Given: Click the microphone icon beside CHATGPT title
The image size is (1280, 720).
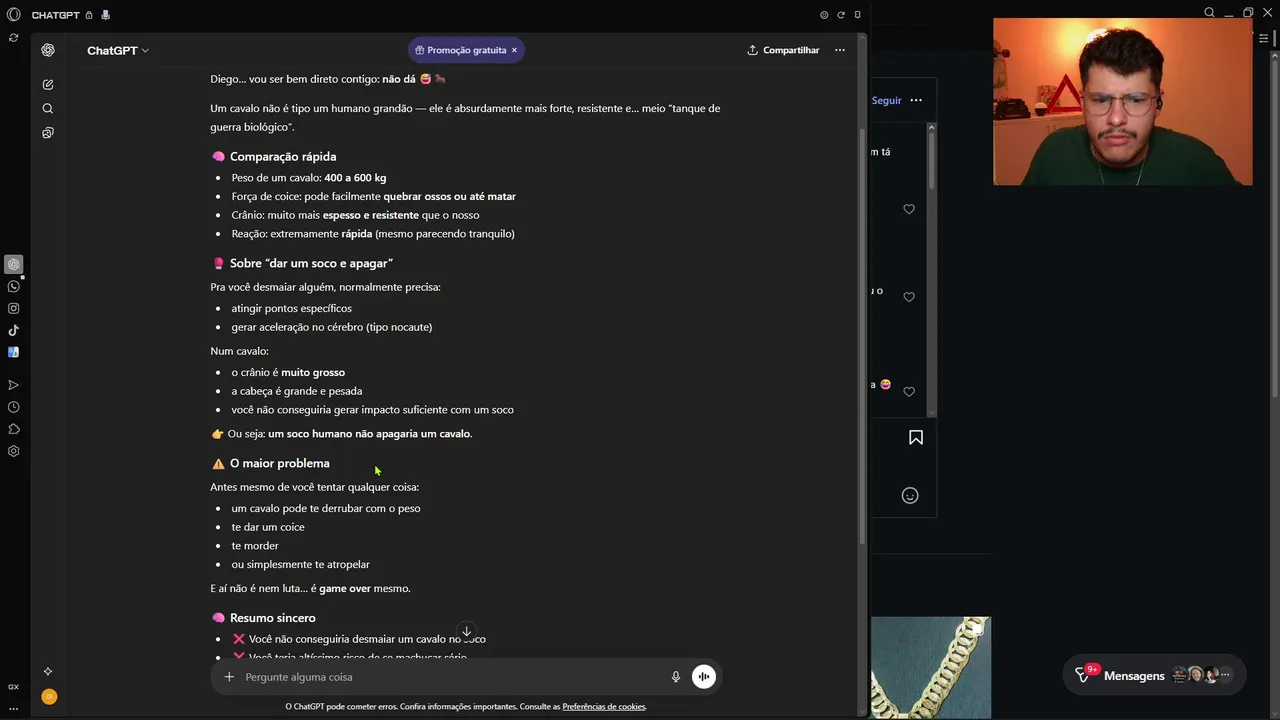Looking at the screenshot, I should pyautogui.click(x=106, y=16).
